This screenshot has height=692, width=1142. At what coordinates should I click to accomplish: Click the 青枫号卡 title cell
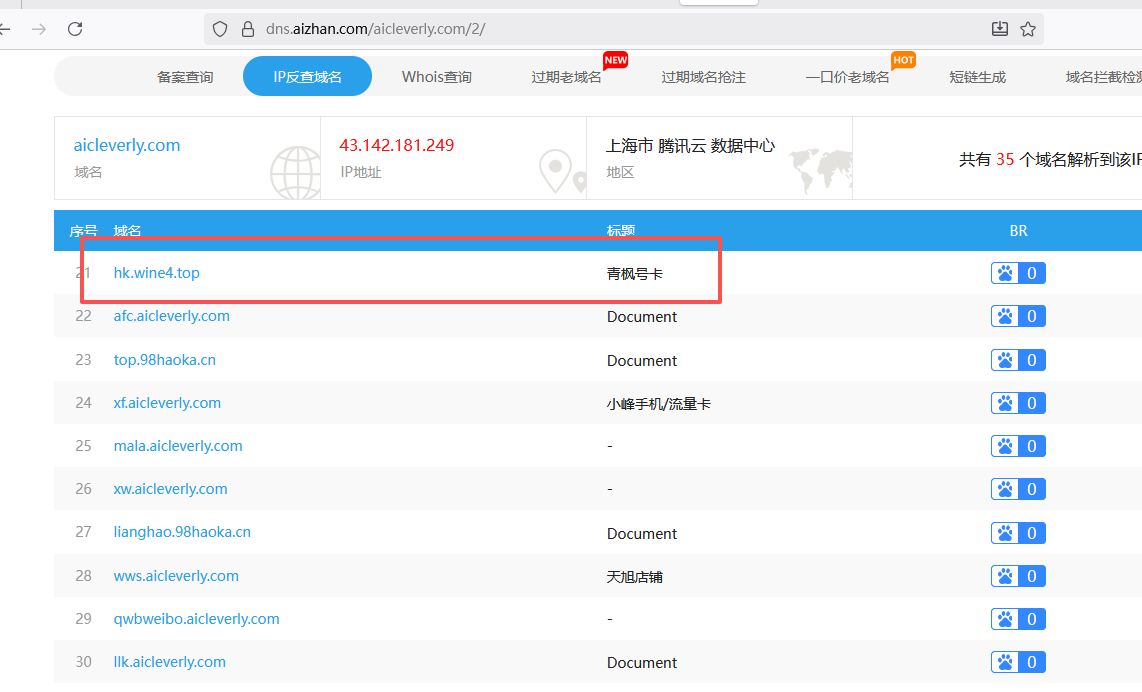coord(635,274)
